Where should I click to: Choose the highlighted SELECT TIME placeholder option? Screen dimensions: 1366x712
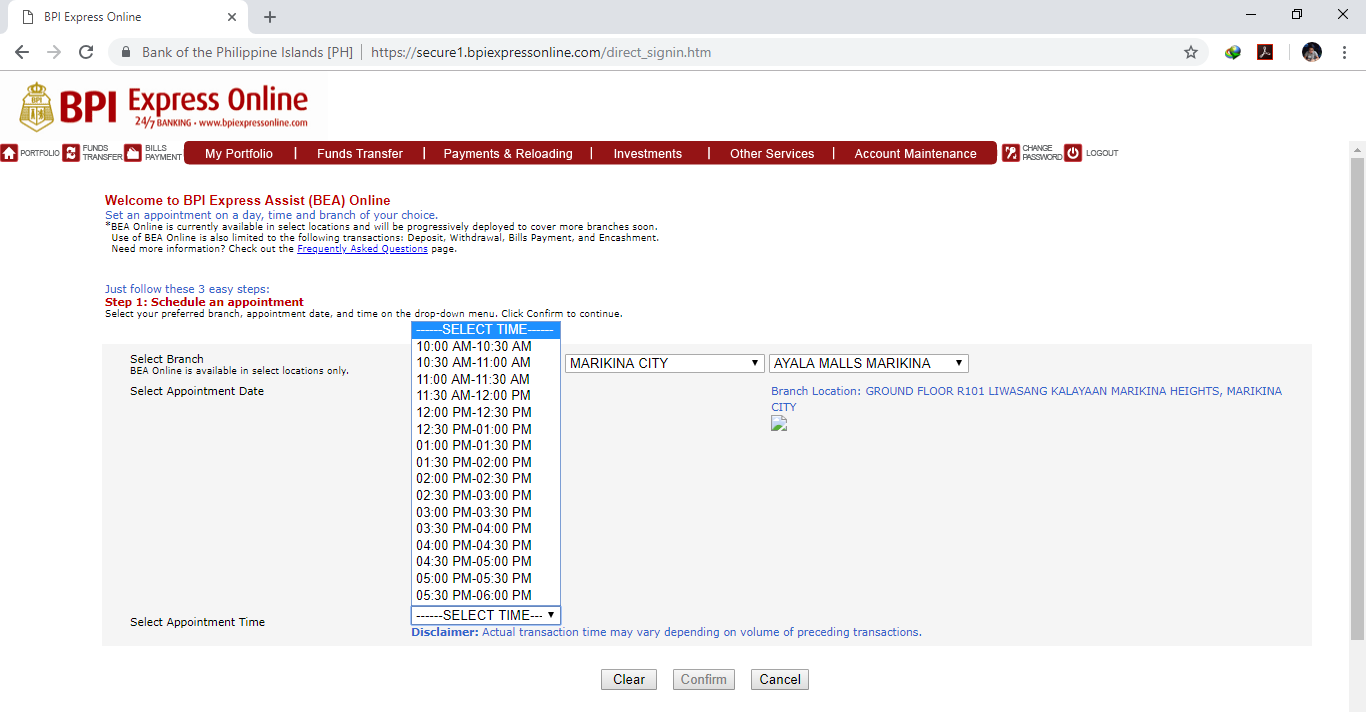(x=486, y=330)
